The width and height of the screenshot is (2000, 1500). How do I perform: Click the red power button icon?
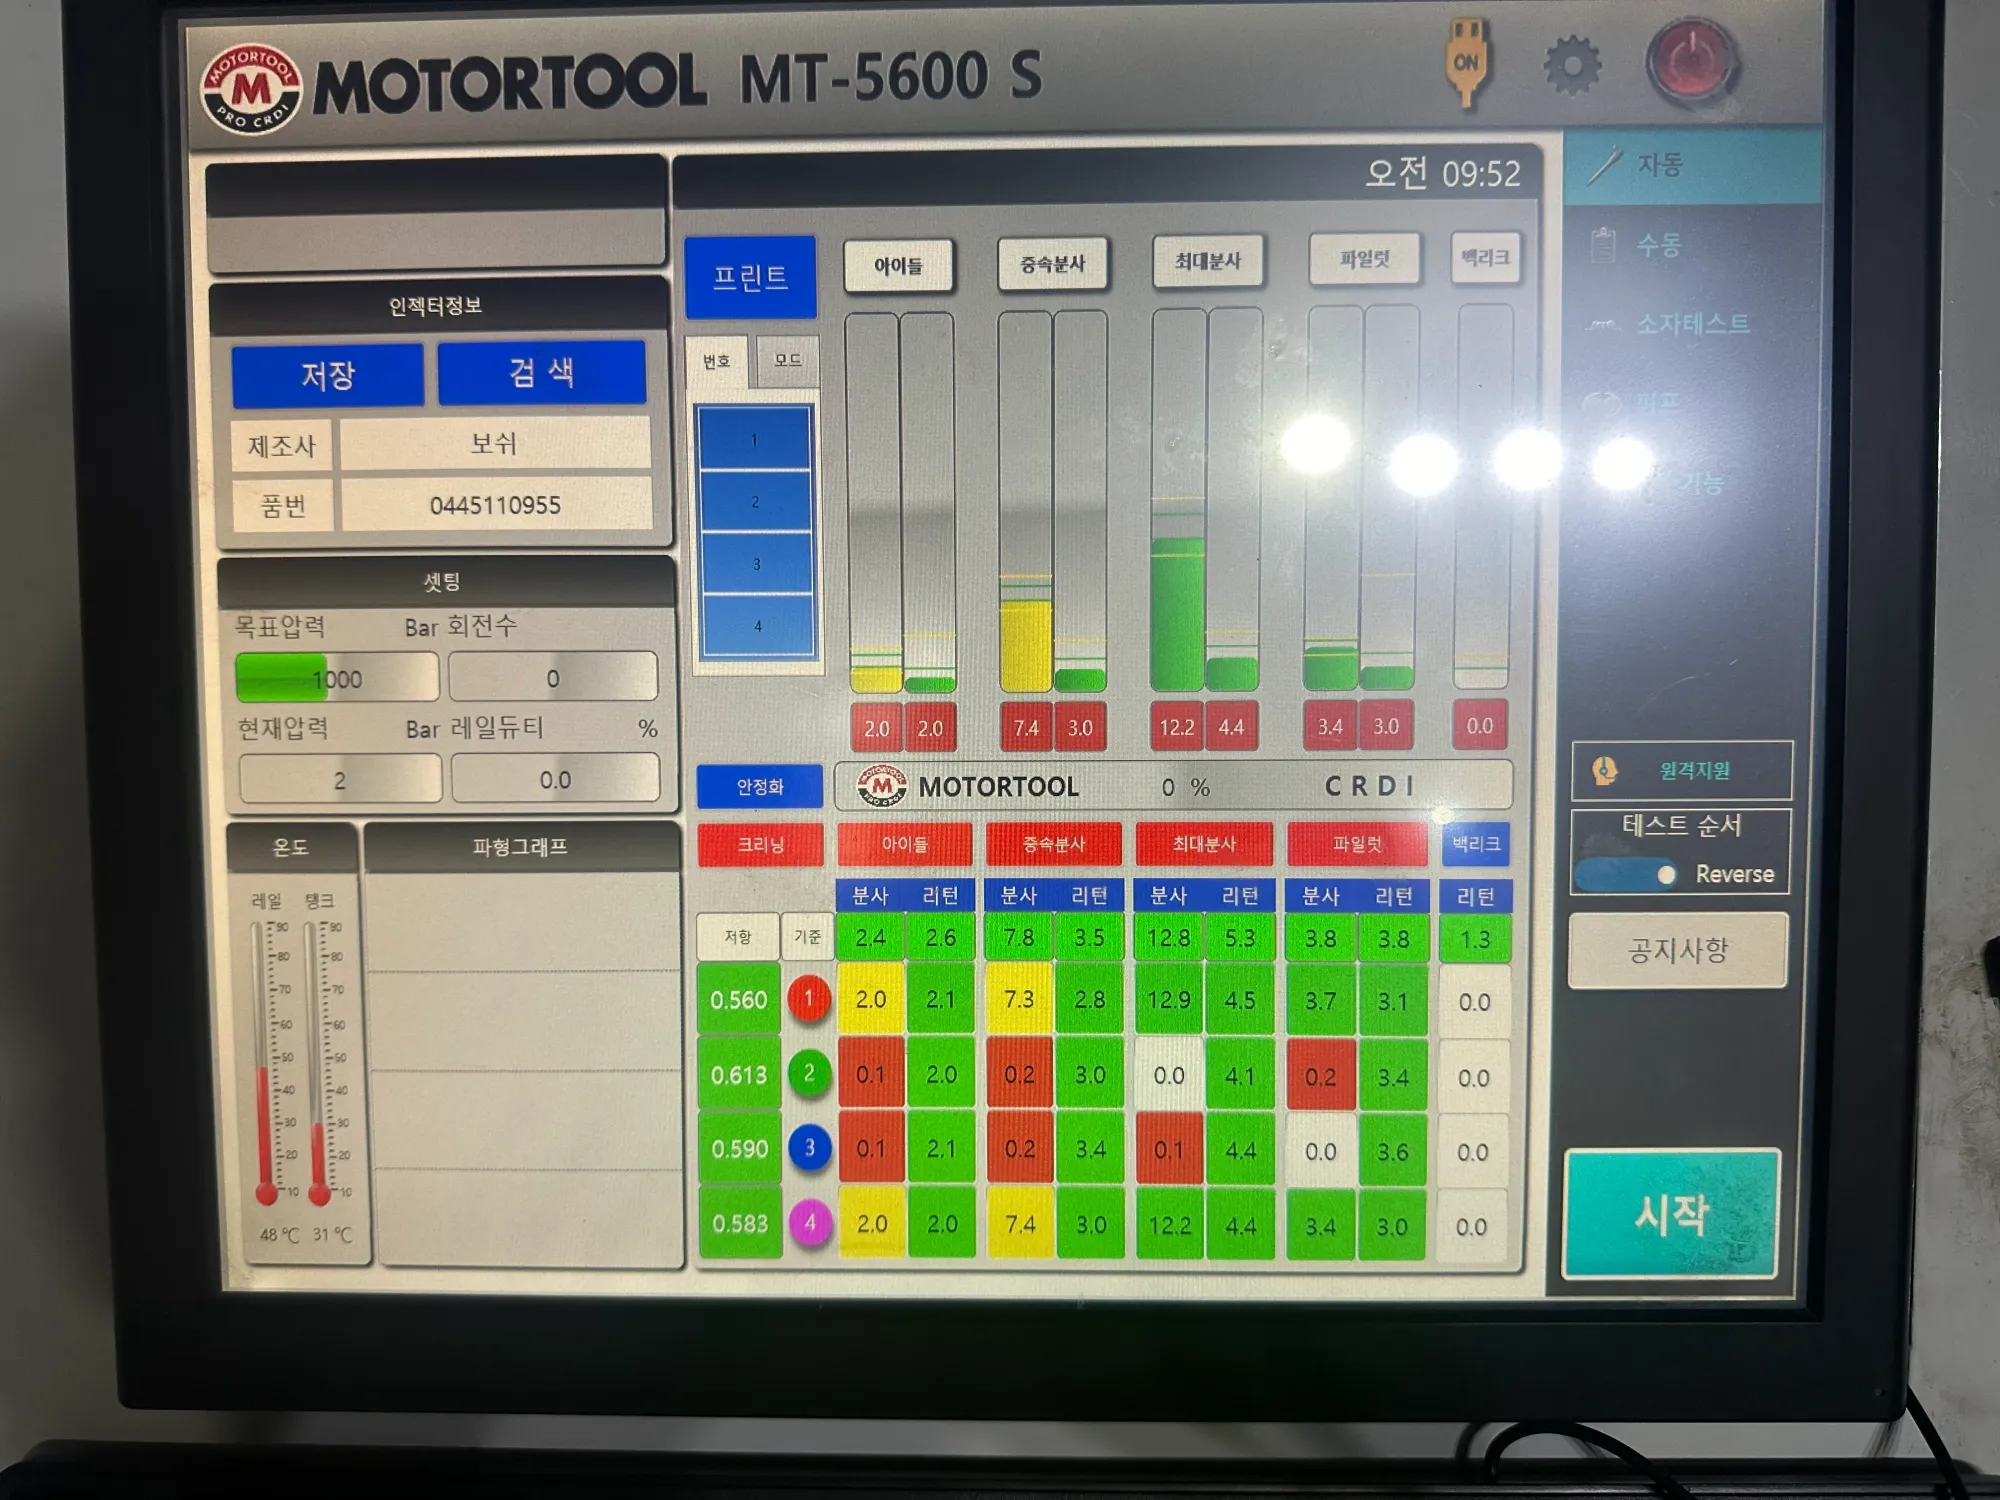tap(1694, 62)
